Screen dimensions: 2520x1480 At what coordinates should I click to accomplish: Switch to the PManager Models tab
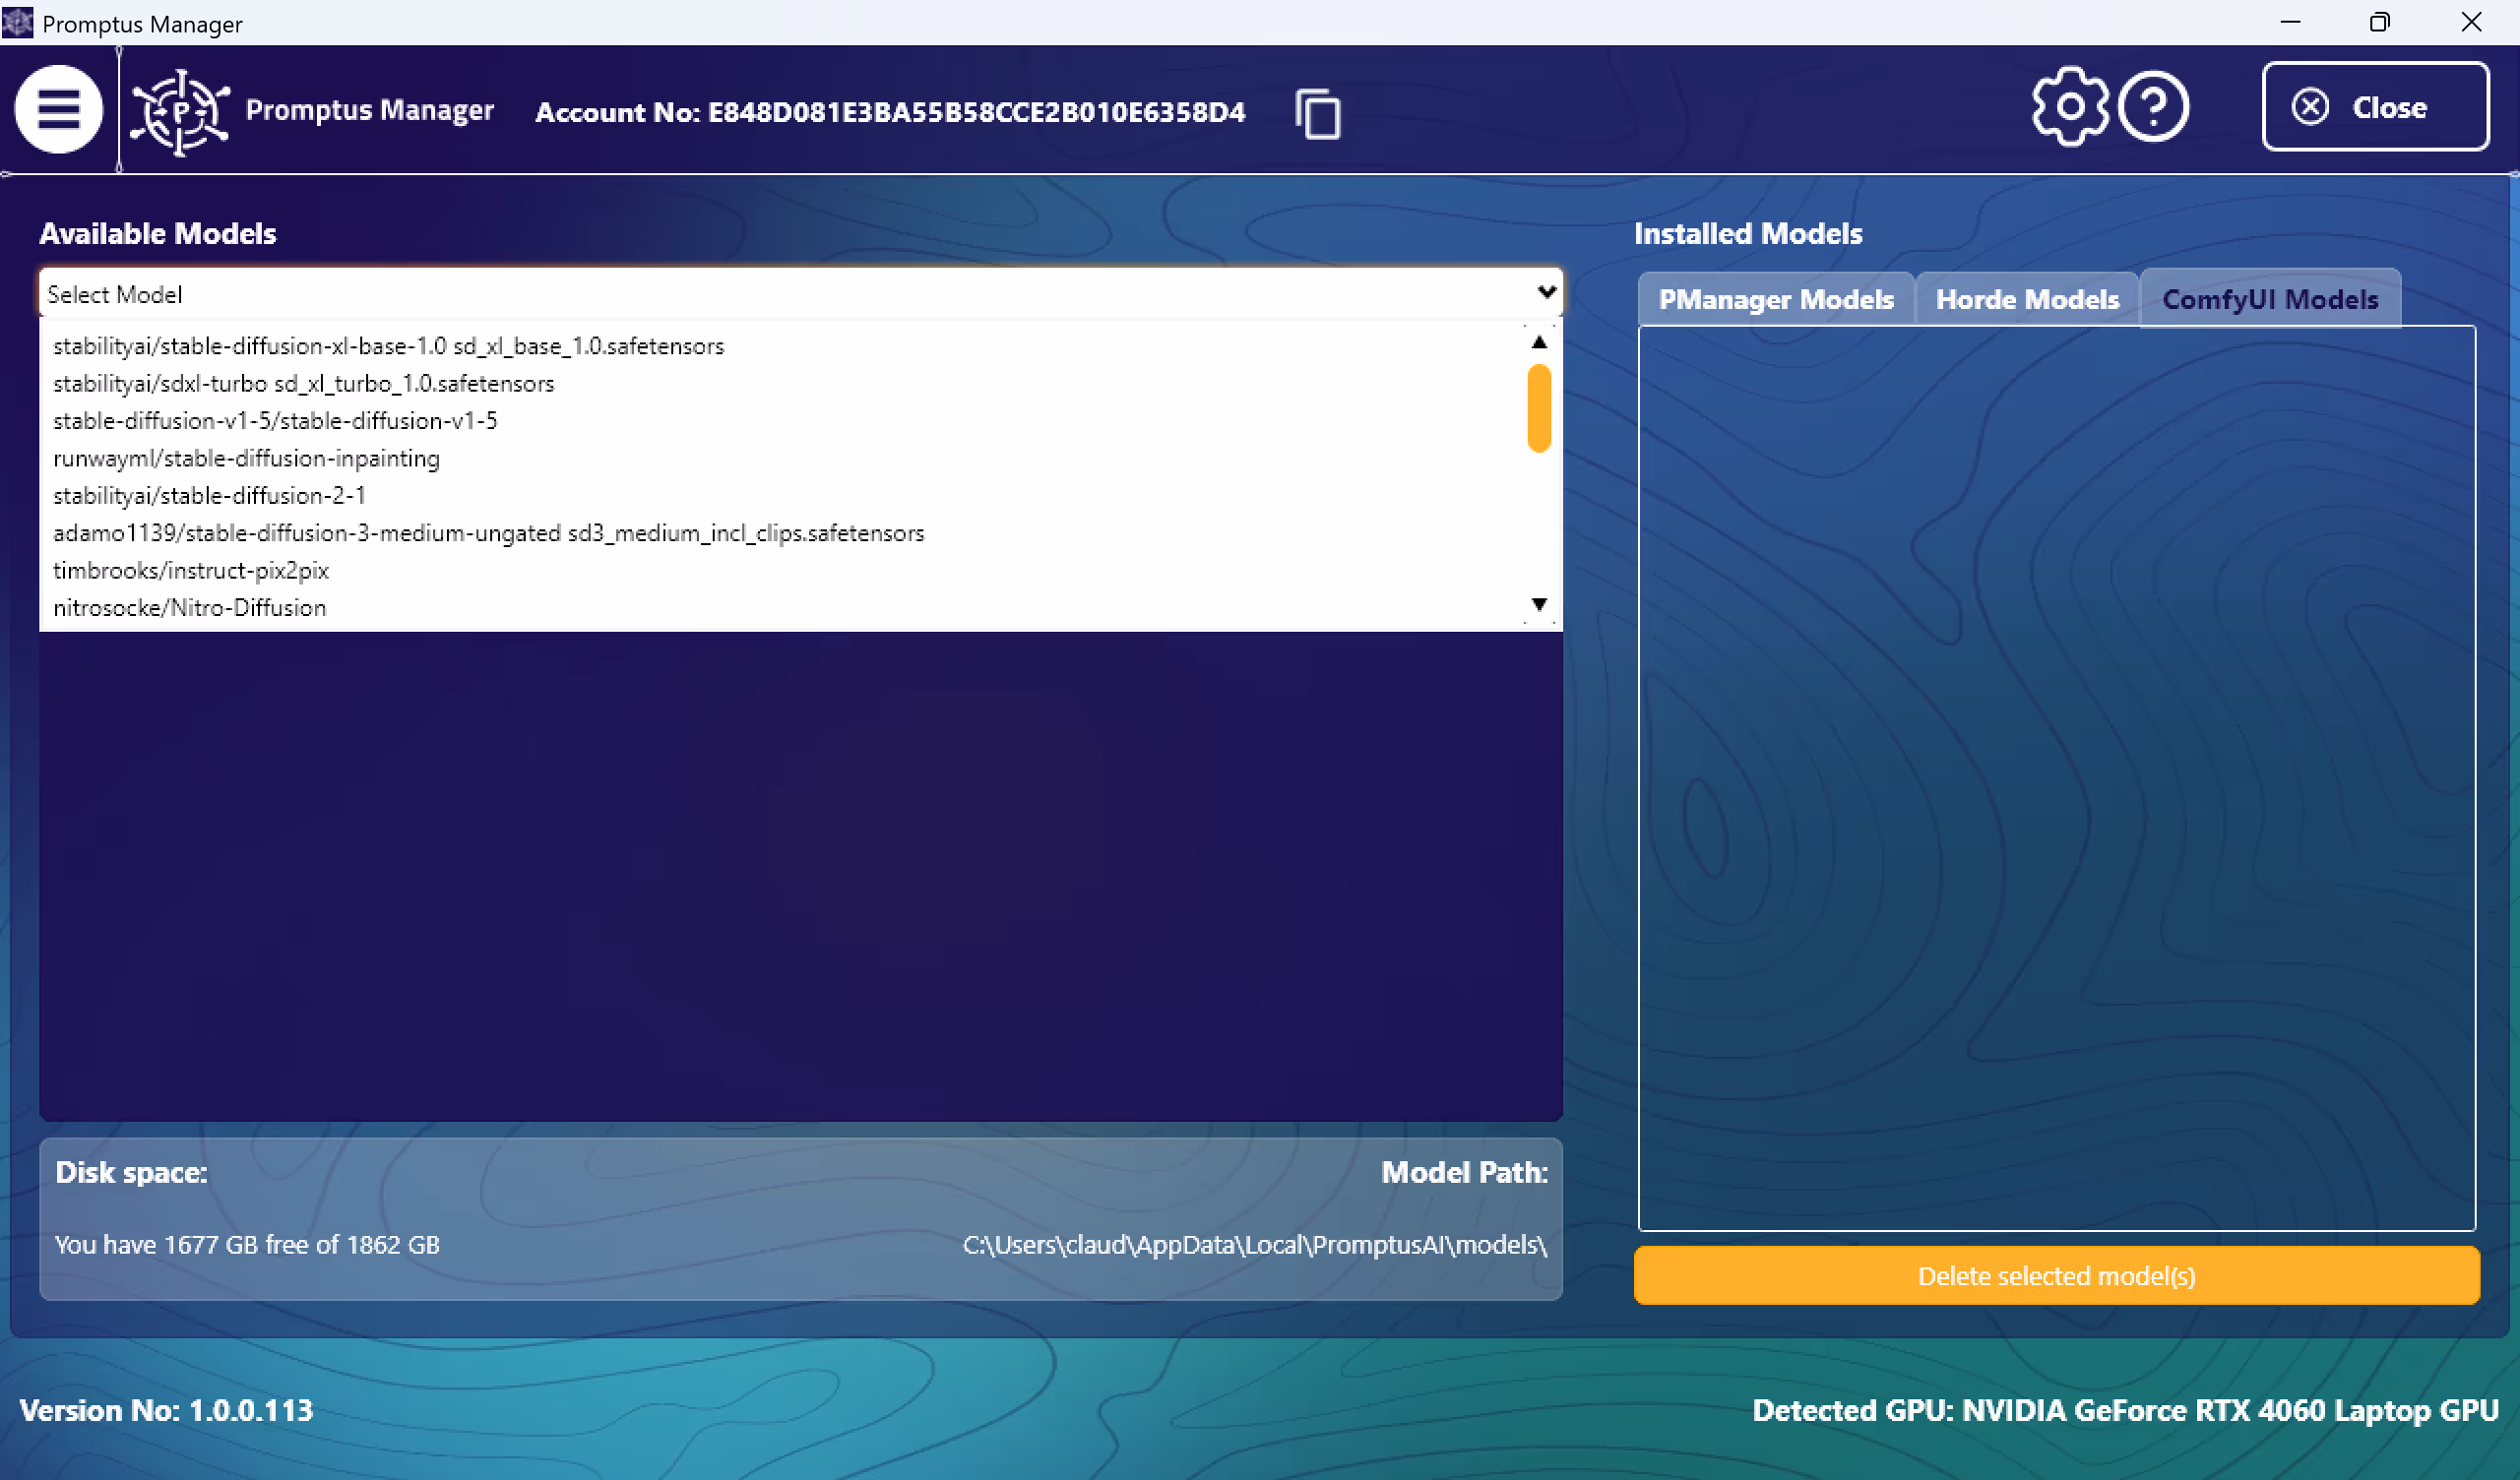[1775, 298]
